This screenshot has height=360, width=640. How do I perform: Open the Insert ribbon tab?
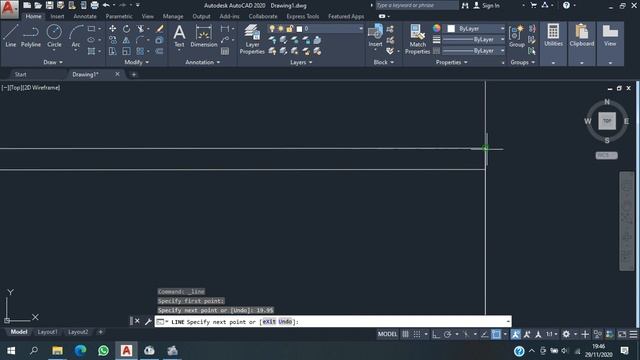click(x=57, y=16)
